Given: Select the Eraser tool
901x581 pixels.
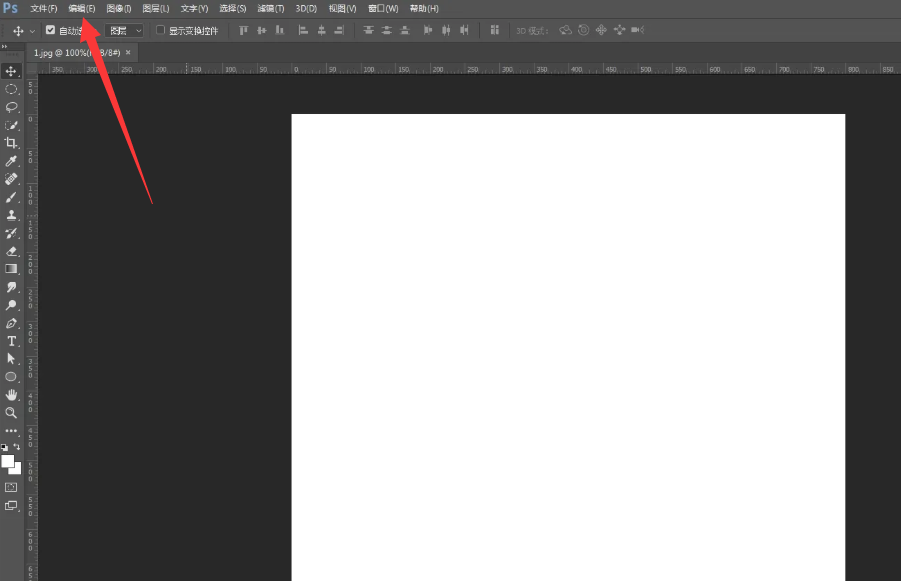Looking at the screenshot, I should tap(12, 251).
